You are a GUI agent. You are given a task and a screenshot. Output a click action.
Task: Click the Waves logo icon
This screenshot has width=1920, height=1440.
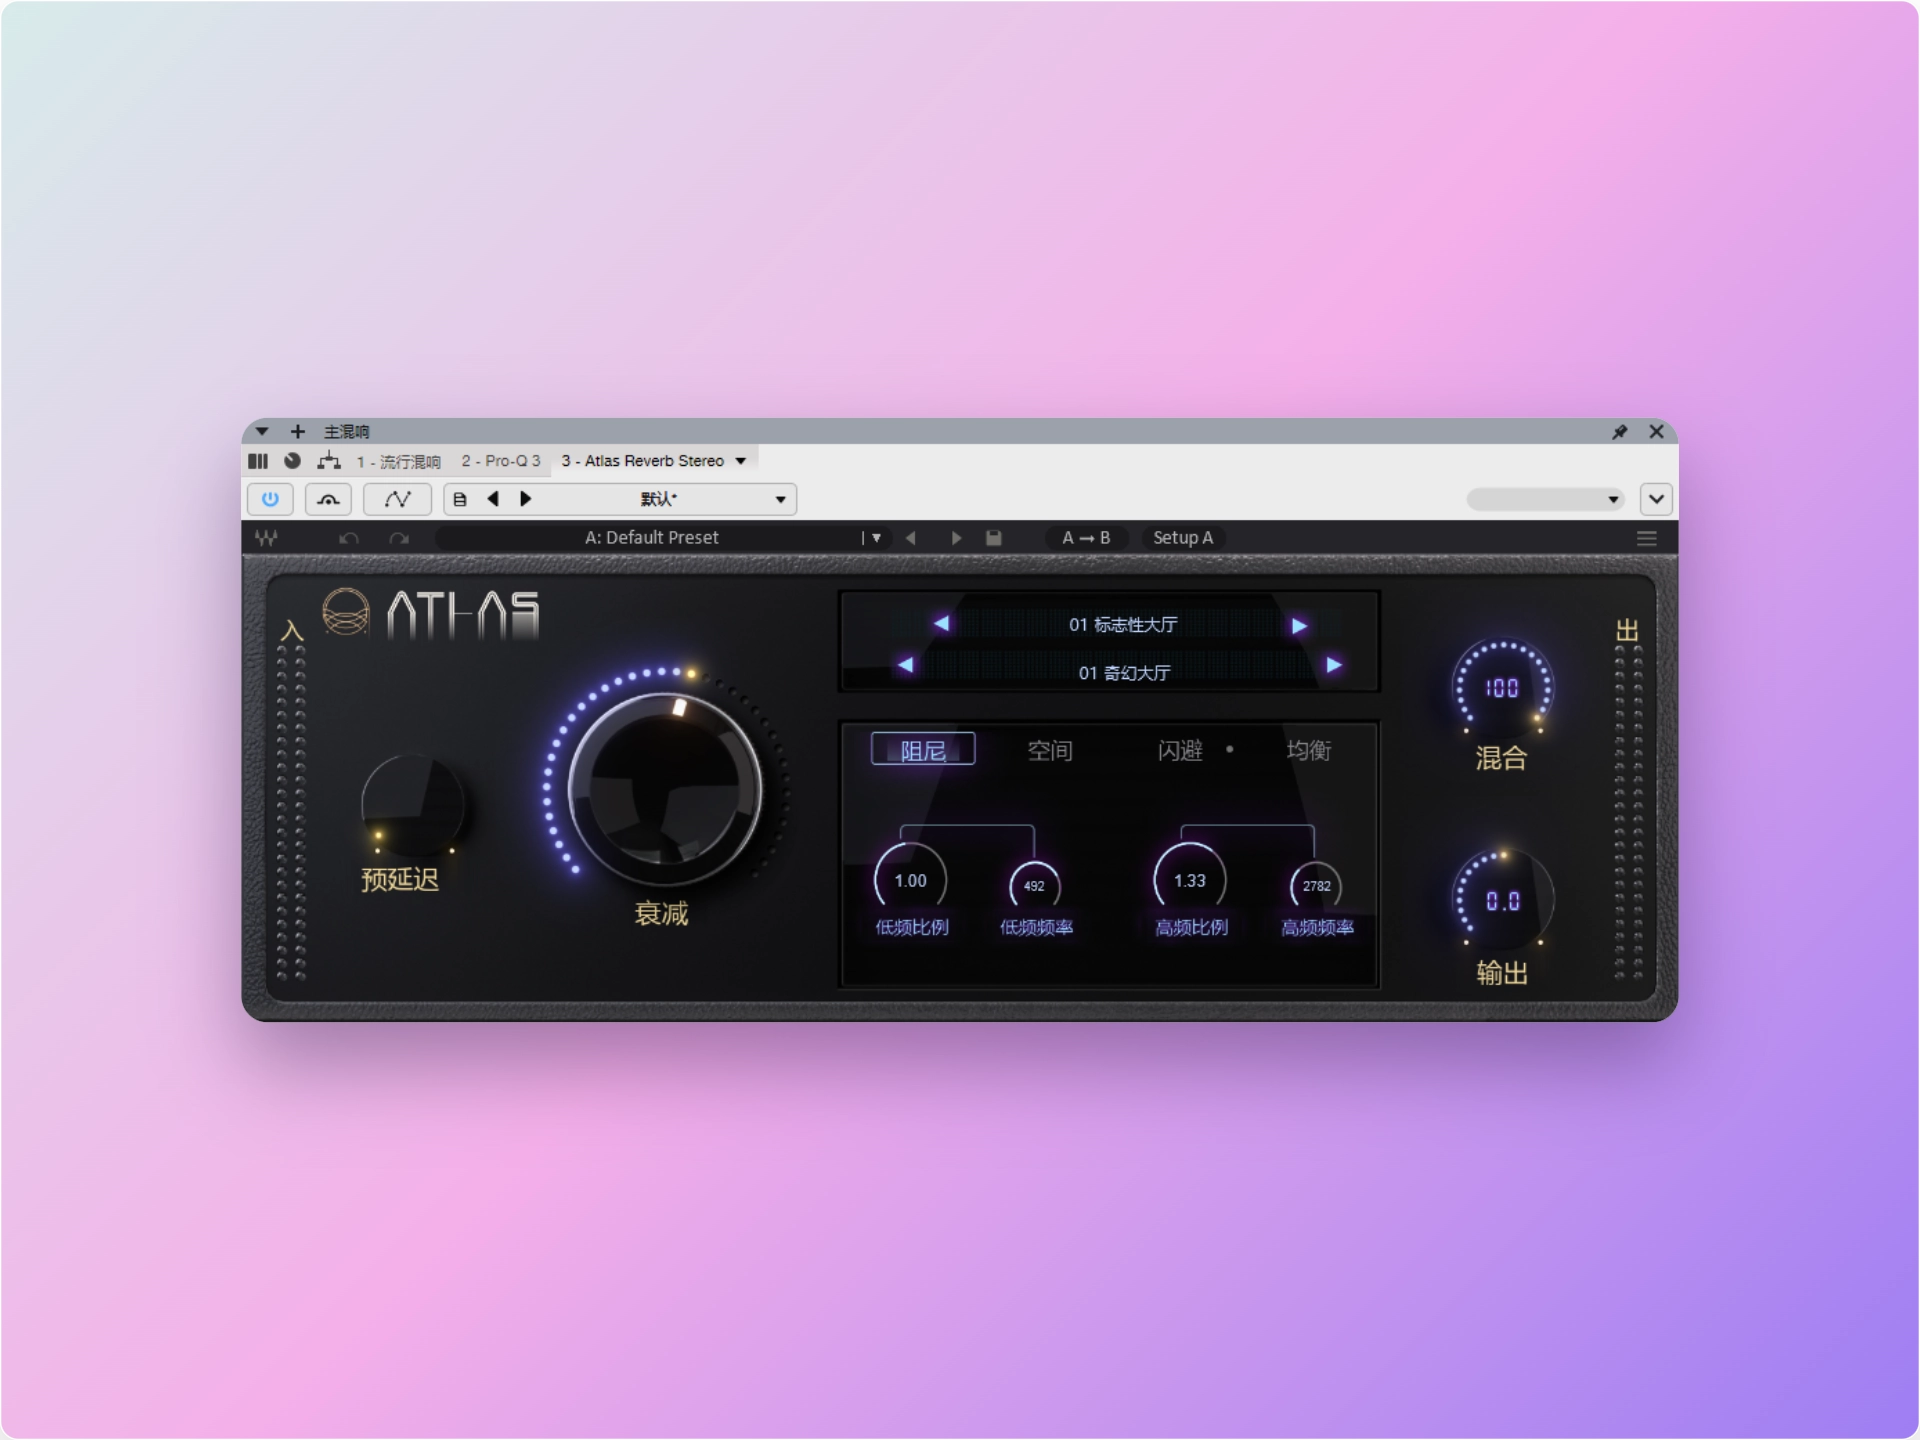point(266,538)
